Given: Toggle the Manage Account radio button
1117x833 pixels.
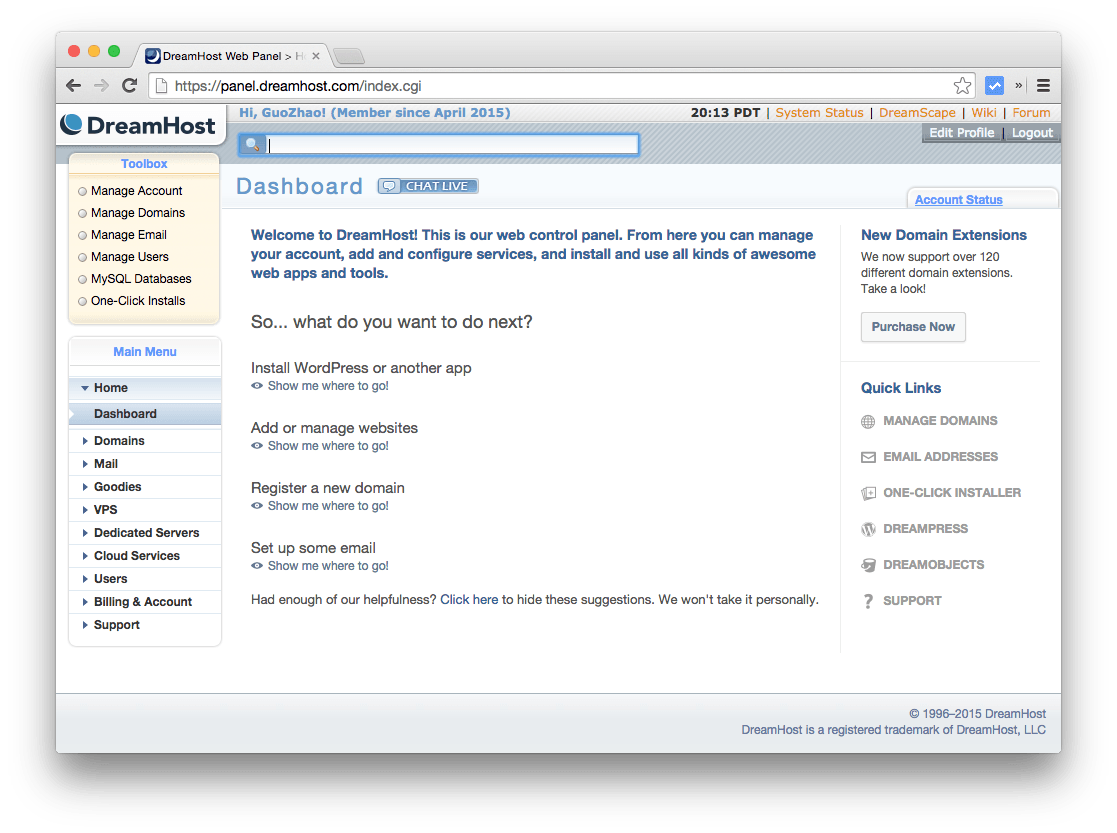Looking at the screenshot, I should 81,190.
